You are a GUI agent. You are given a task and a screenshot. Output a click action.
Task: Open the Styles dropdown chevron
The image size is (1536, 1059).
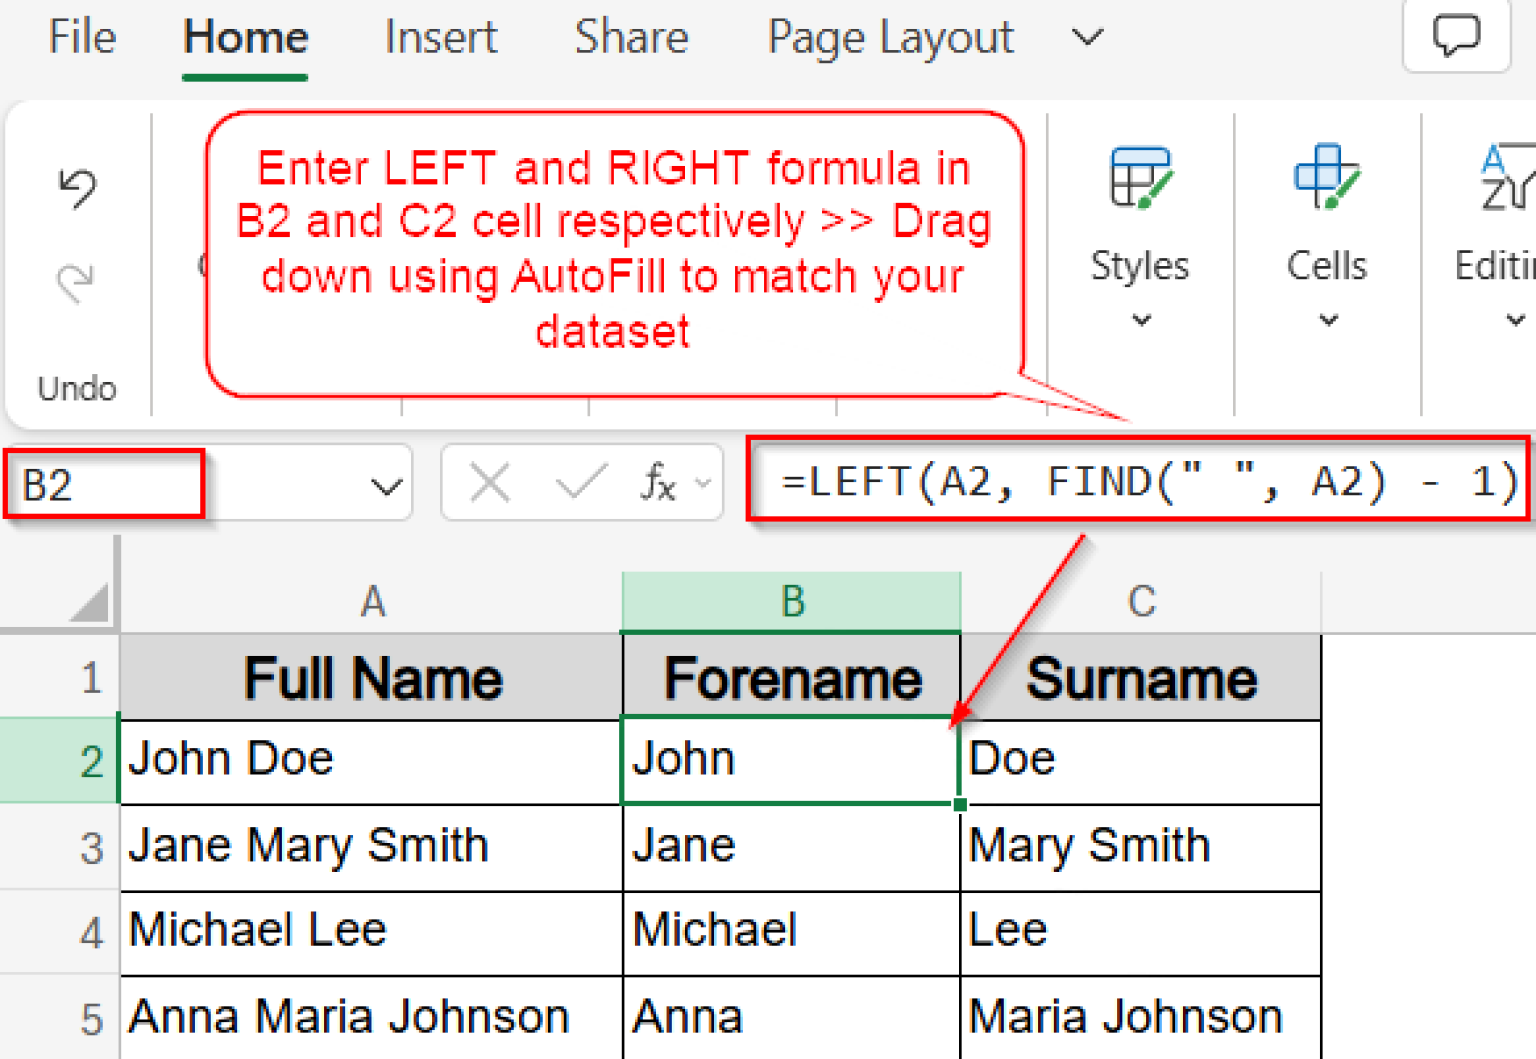[x=1140, y=320]
